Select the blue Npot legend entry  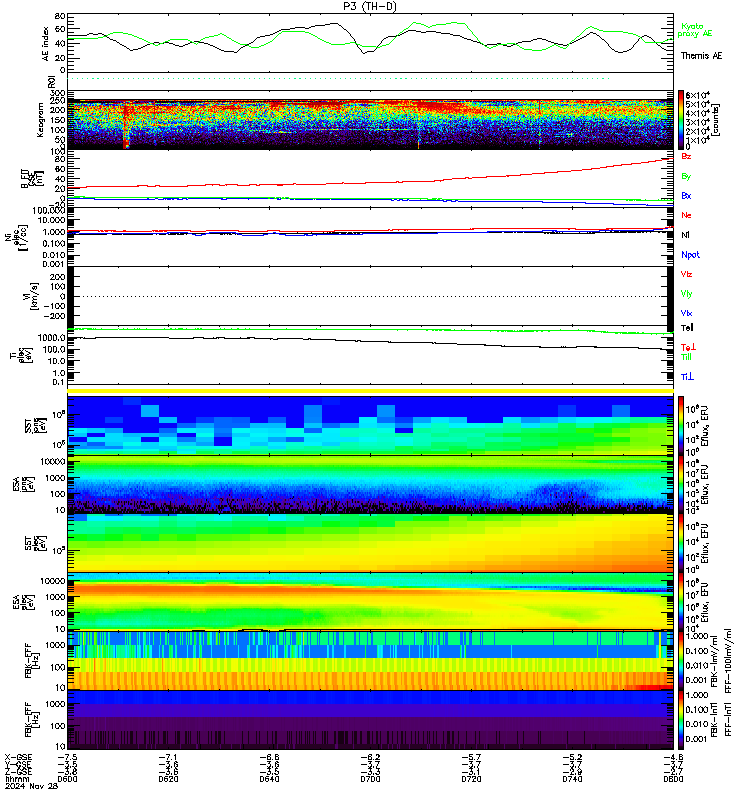[690, 255]
